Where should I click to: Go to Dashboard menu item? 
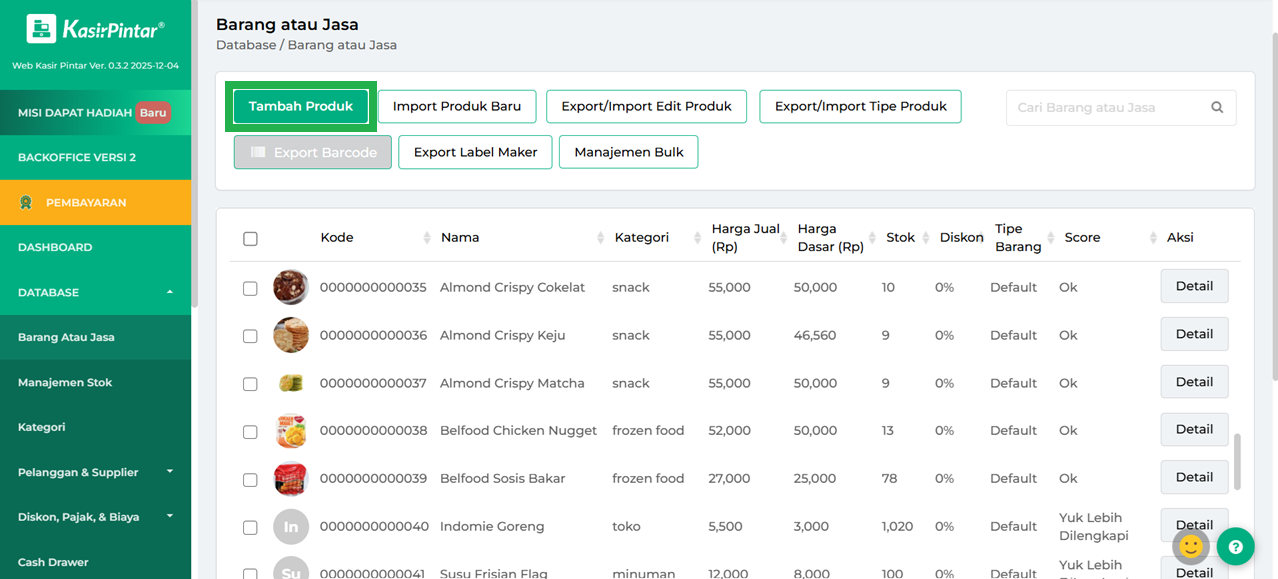tap(55, 247)
